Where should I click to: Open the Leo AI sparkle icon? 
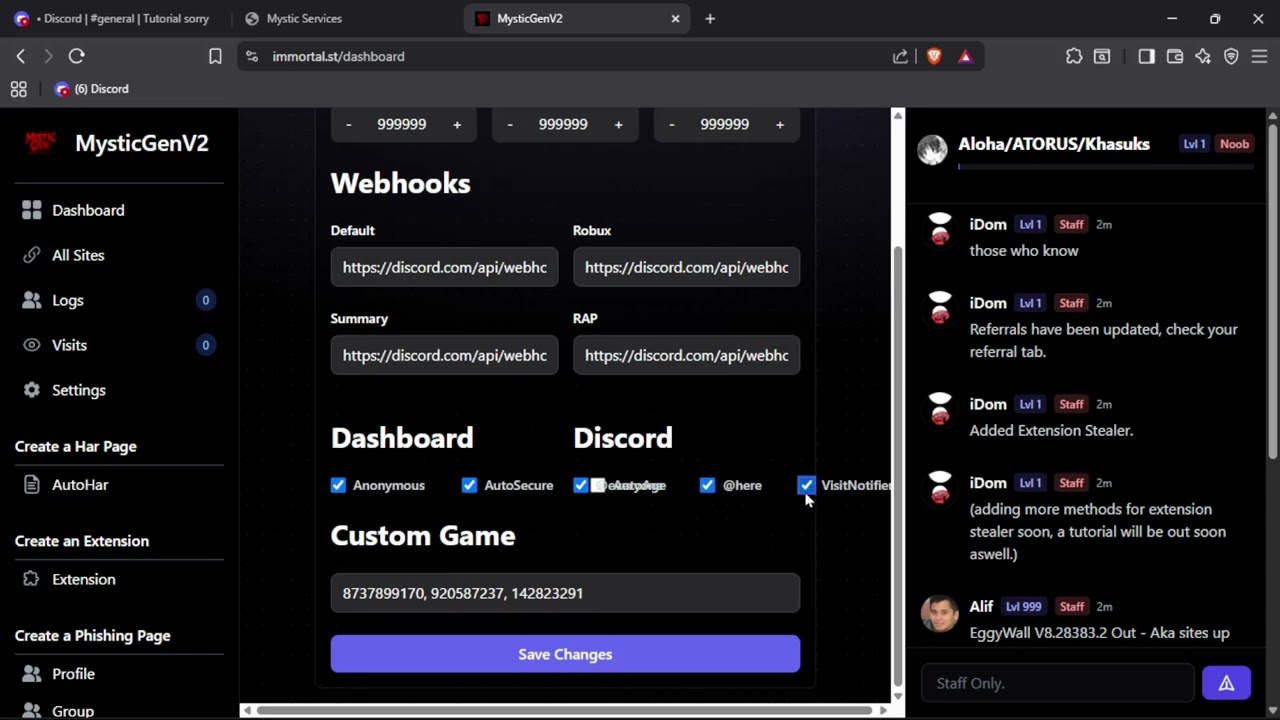tap(1203, 57)
